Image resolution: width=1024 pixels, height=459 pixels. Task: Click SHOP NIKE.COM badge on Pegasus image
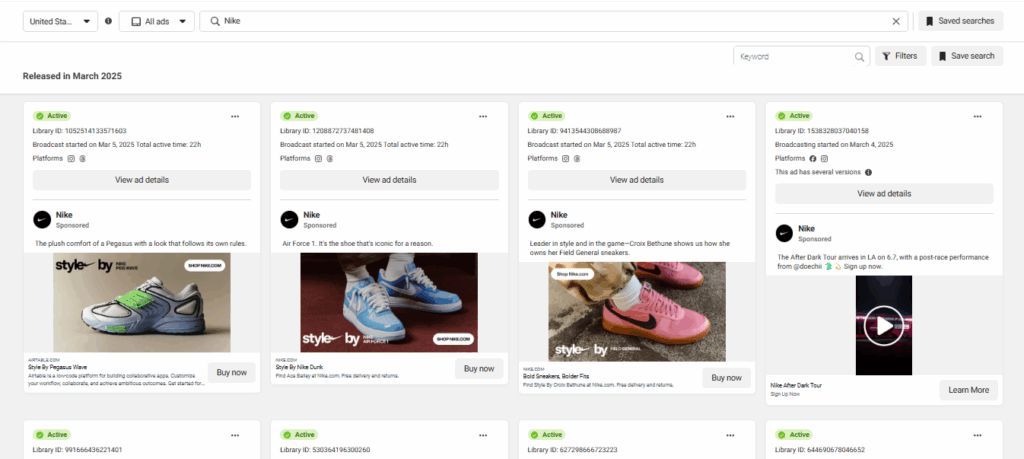pyautogui.click(x=205, y=266)
